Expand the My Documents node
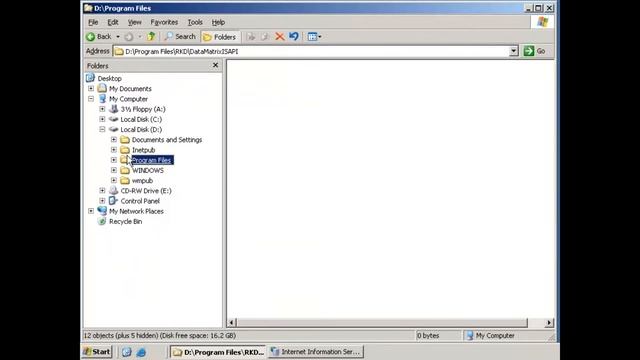The width and height of the screenshot is (640, 360). (x=91, y=89)
